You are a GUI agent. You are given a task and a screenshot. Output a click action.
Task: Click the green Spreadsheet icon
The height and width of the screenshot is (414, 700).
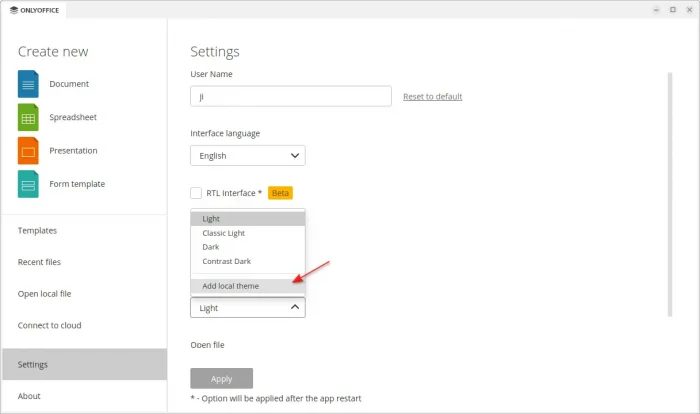pos(28,118)
